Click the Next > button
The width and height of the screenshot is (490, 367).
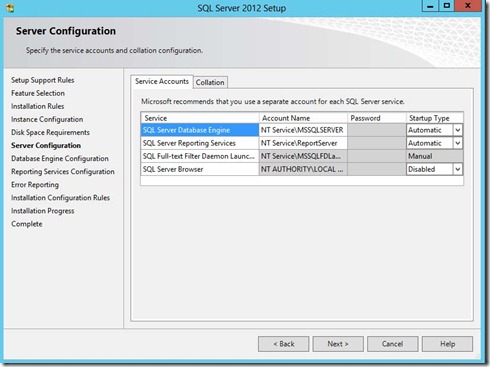coord(338,344)
